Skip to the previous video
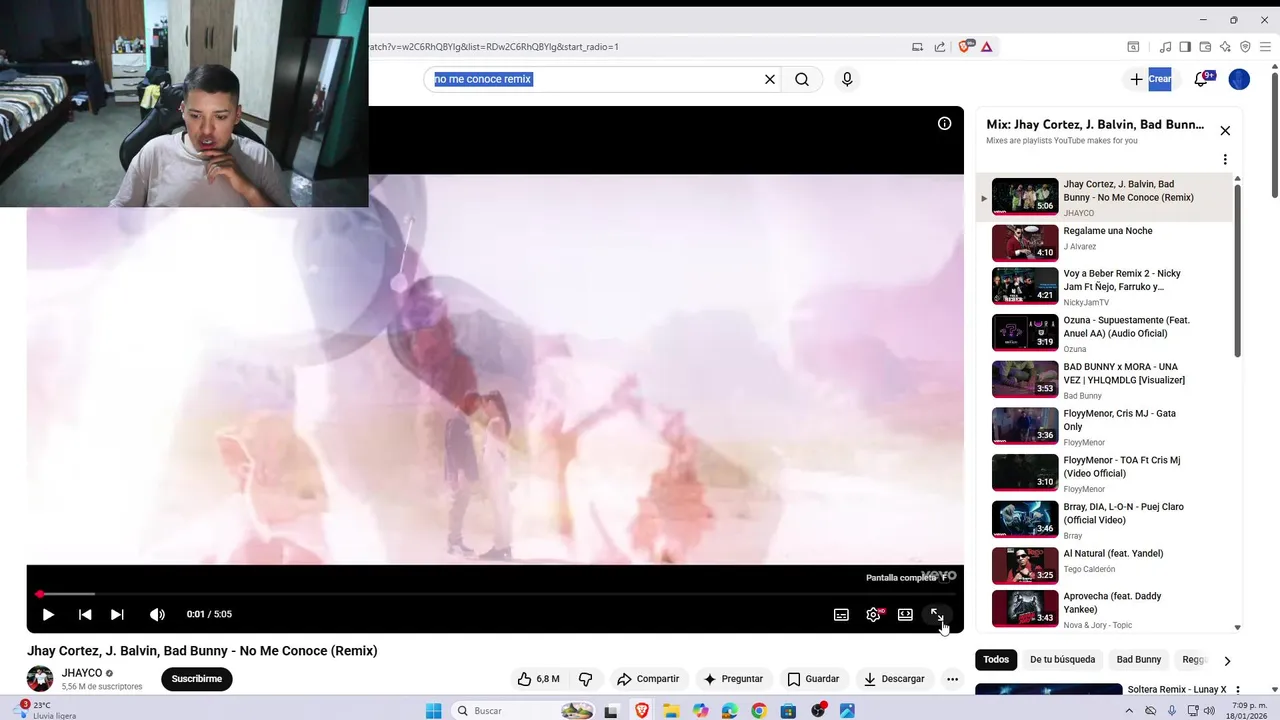1280x720 pixels. point(85,614)
